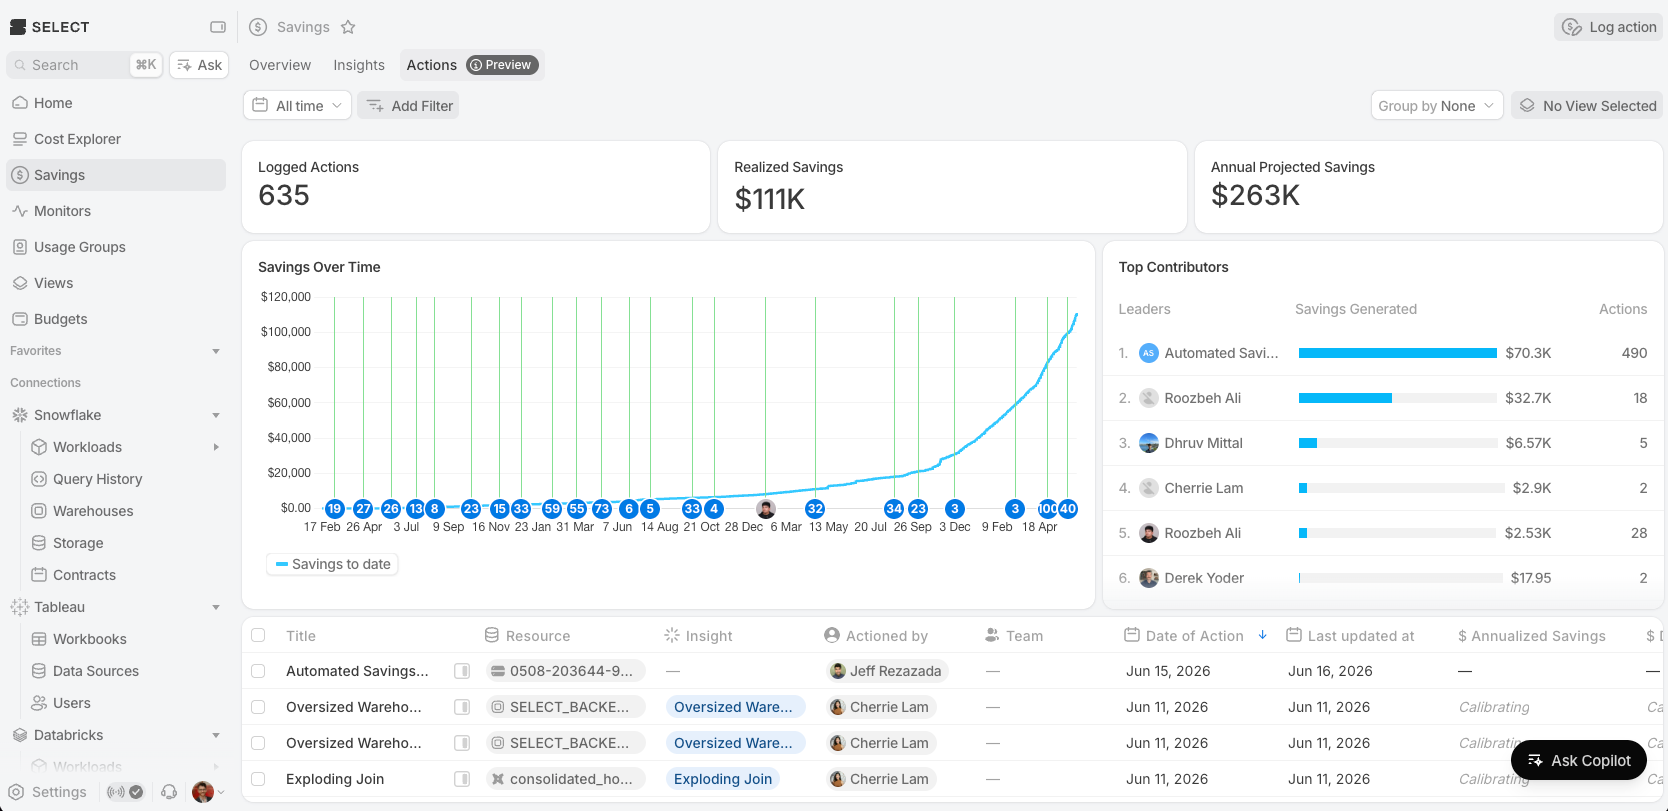Image resolution: width=1668 pixels, height=811 pixels.
Task: Collapse the sidebar panel icon
Action: [x=218, y=27]
